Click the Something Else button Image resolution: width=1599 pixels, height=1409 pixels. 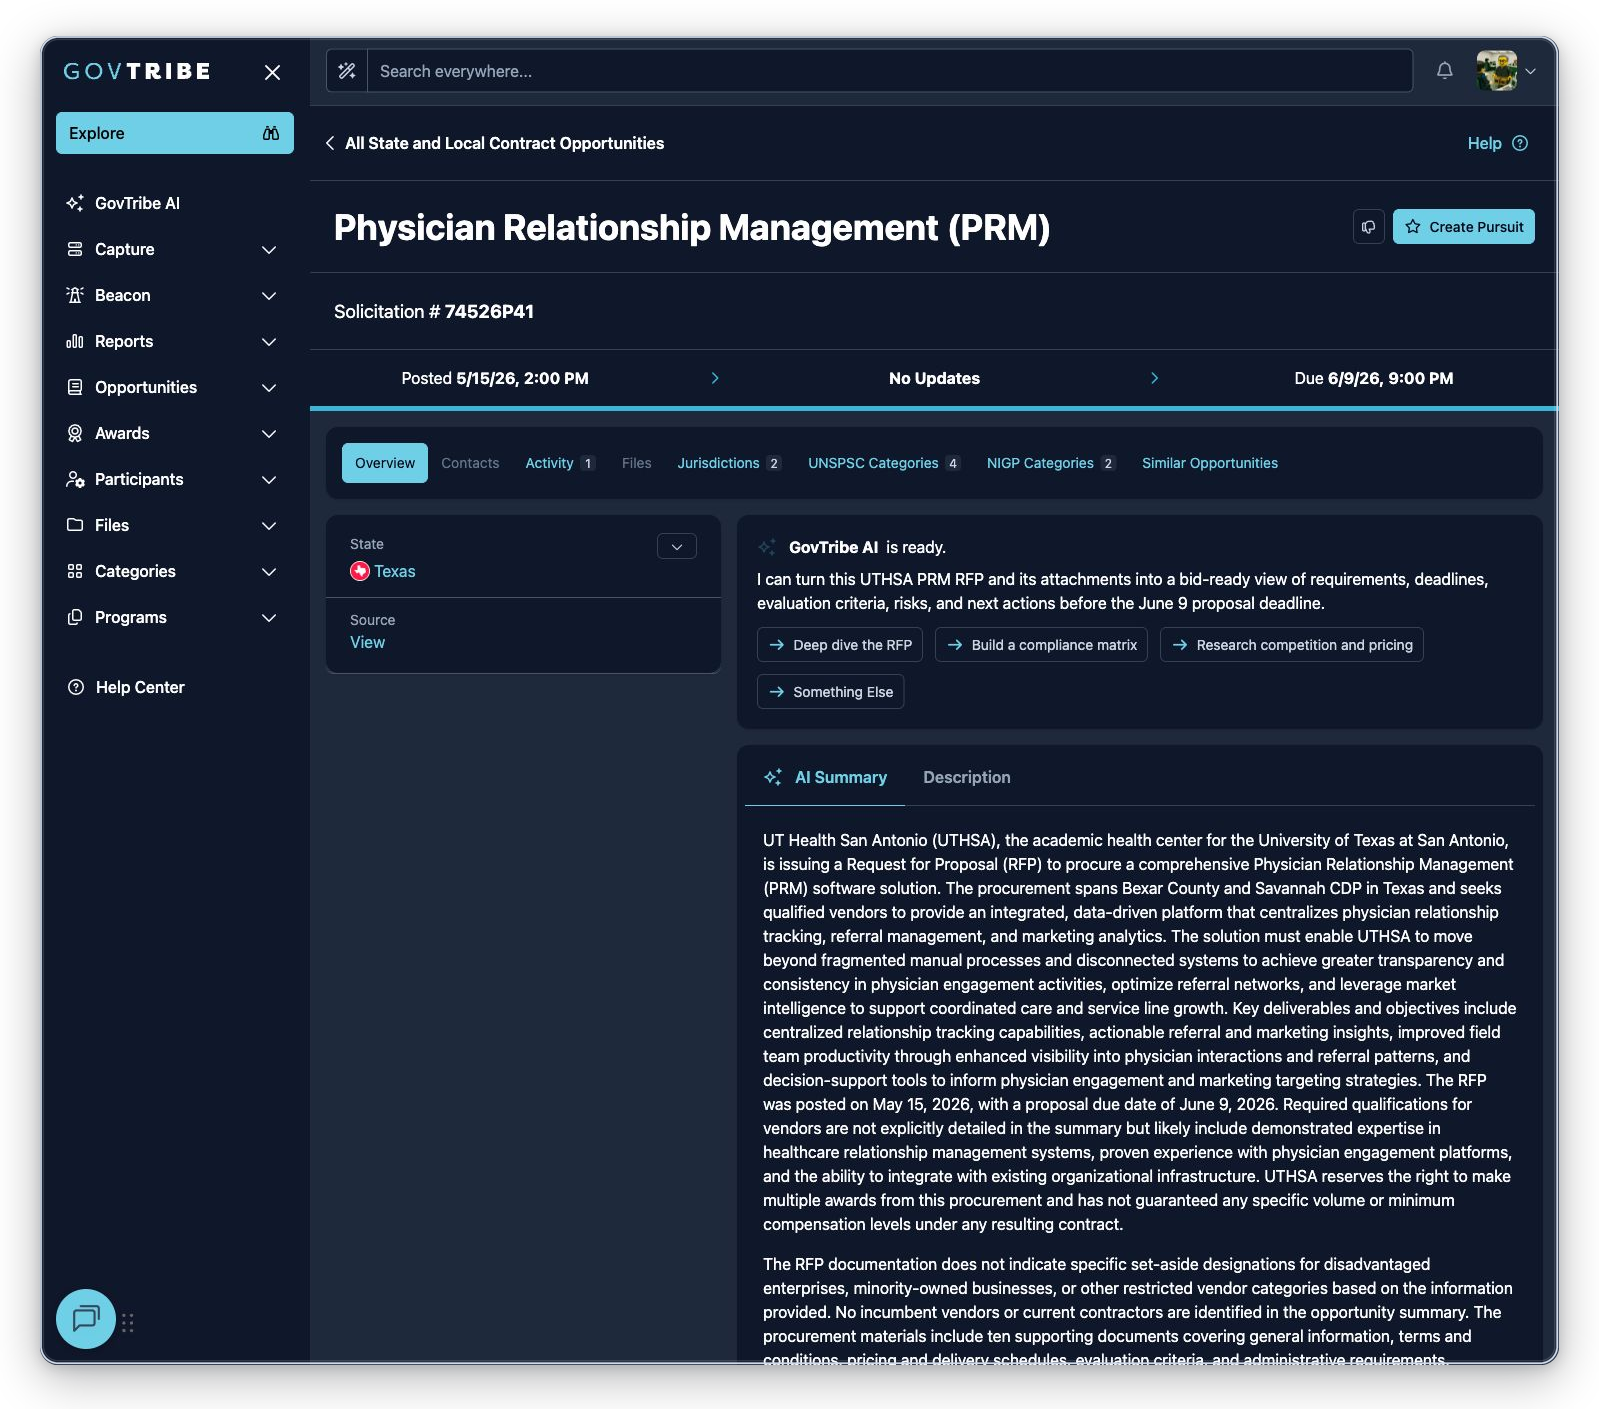point(831,692)
